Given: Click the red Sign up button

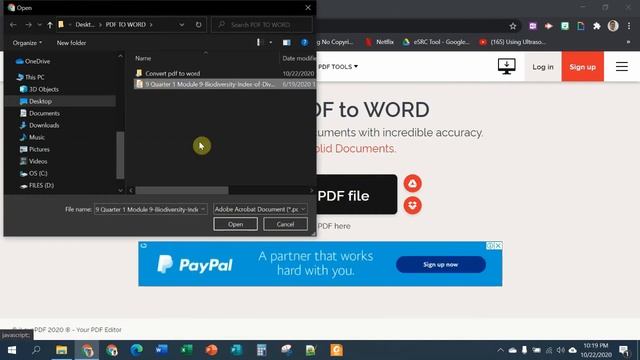Looking at the screenshot, I should pos(582,67).
